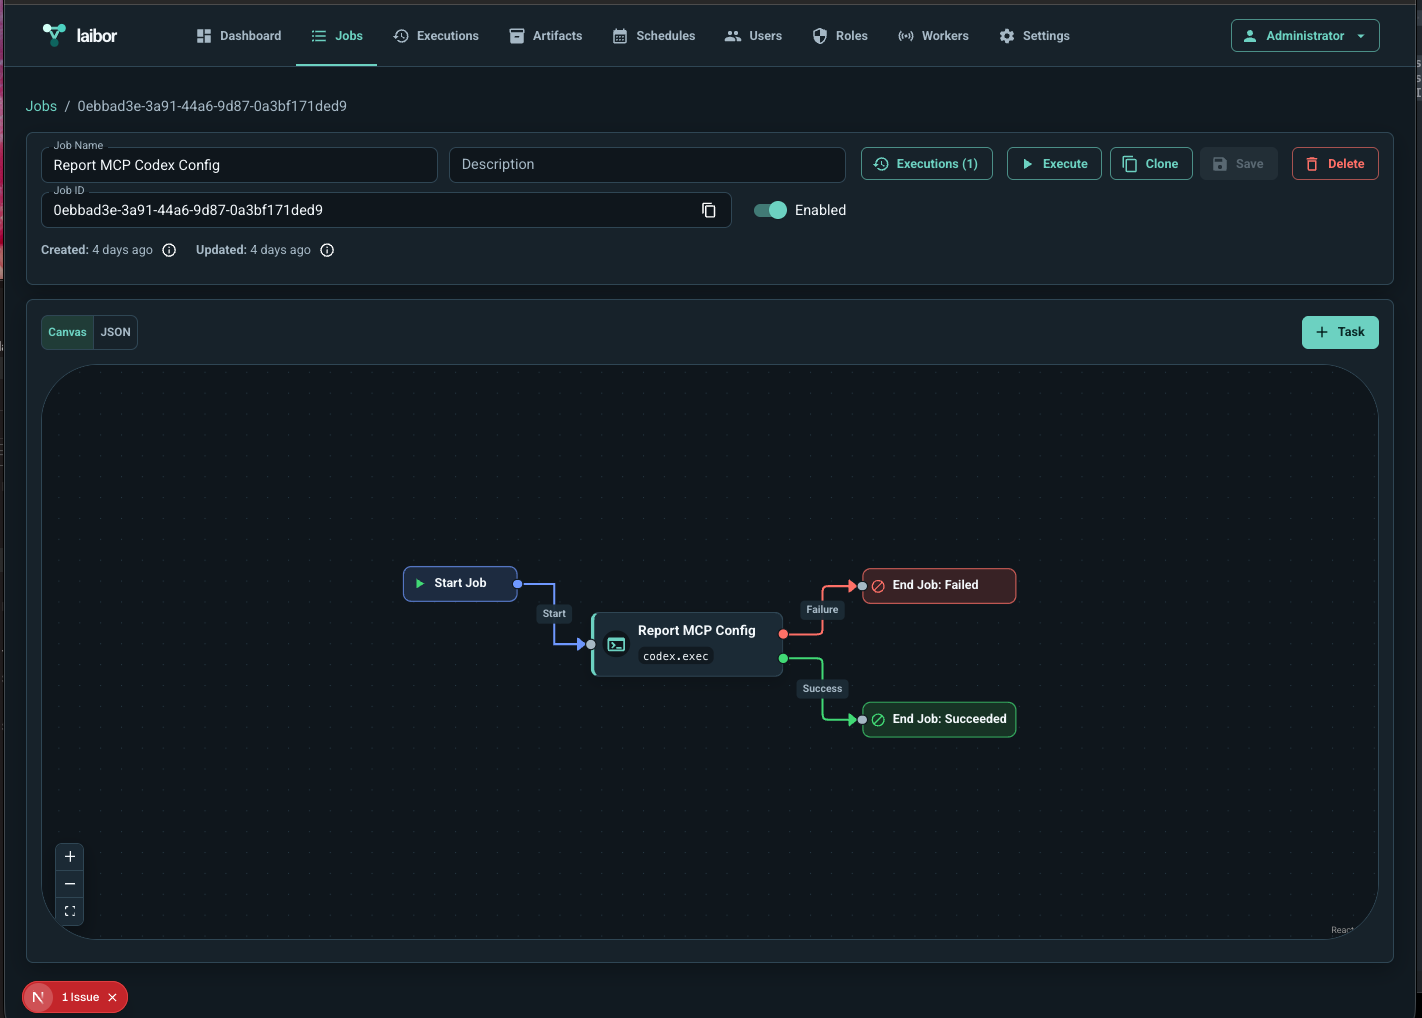Show Updated date info icon
The height and width of the screenshot is (1018, 1422).
pos(327,250)
